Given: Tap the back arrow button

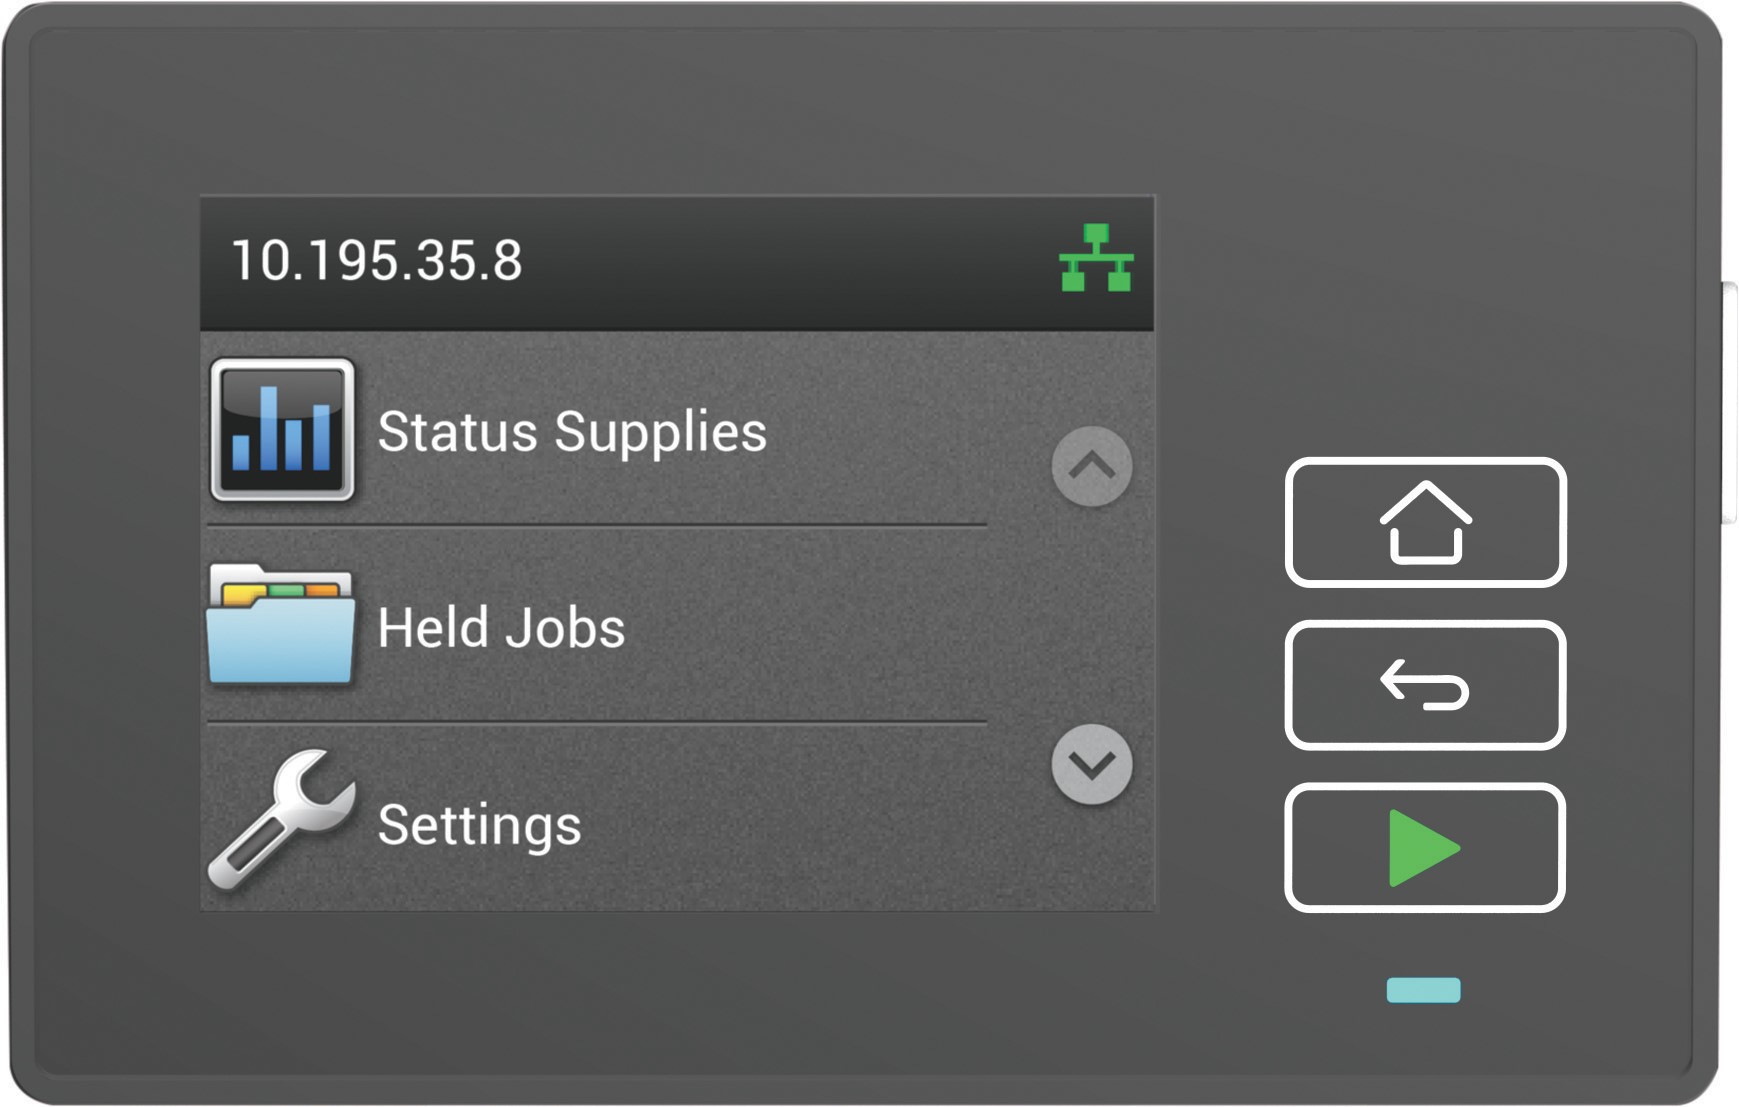Looking at the screenshot, I should click(1425, 685).
